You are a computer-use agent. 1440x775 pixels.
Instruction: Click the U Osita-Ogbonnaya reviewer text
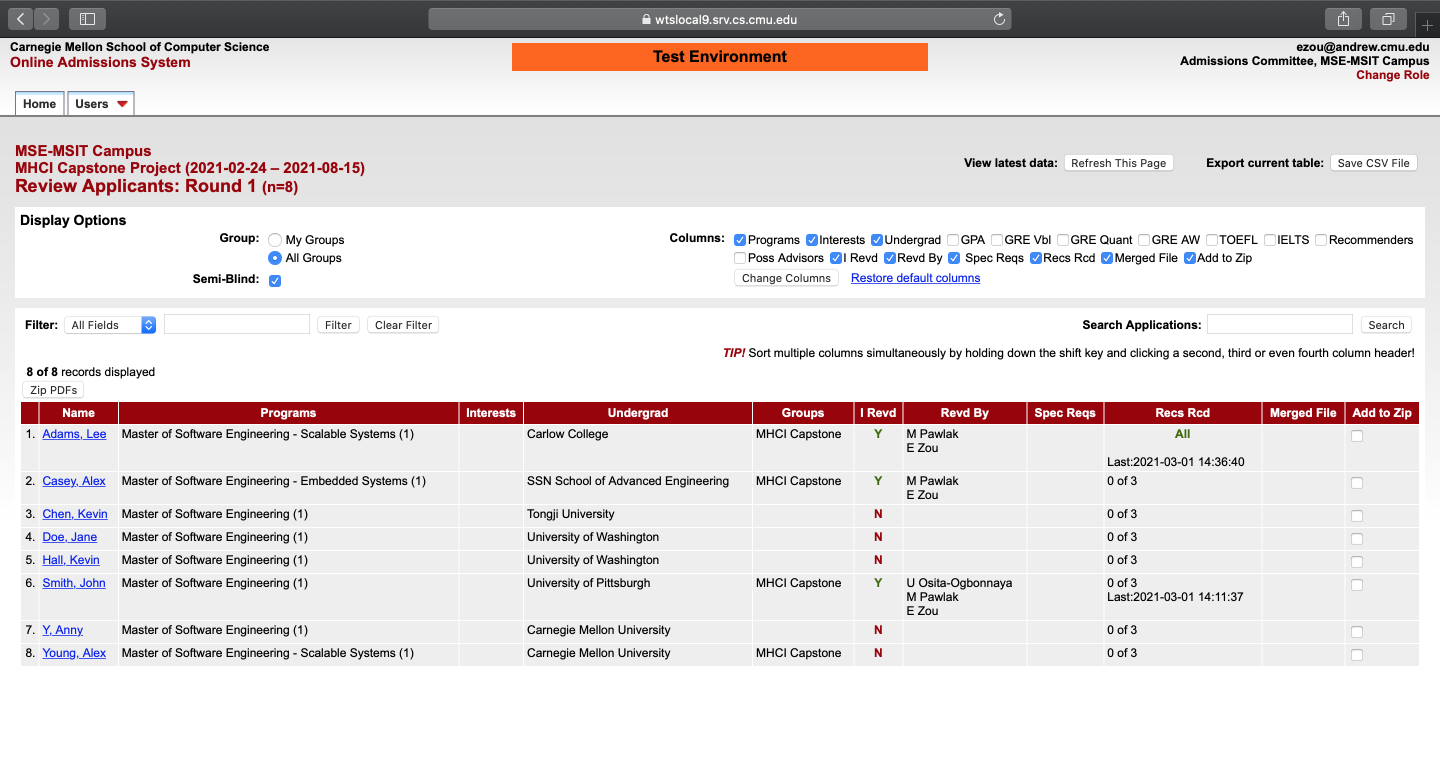[959, 583]
